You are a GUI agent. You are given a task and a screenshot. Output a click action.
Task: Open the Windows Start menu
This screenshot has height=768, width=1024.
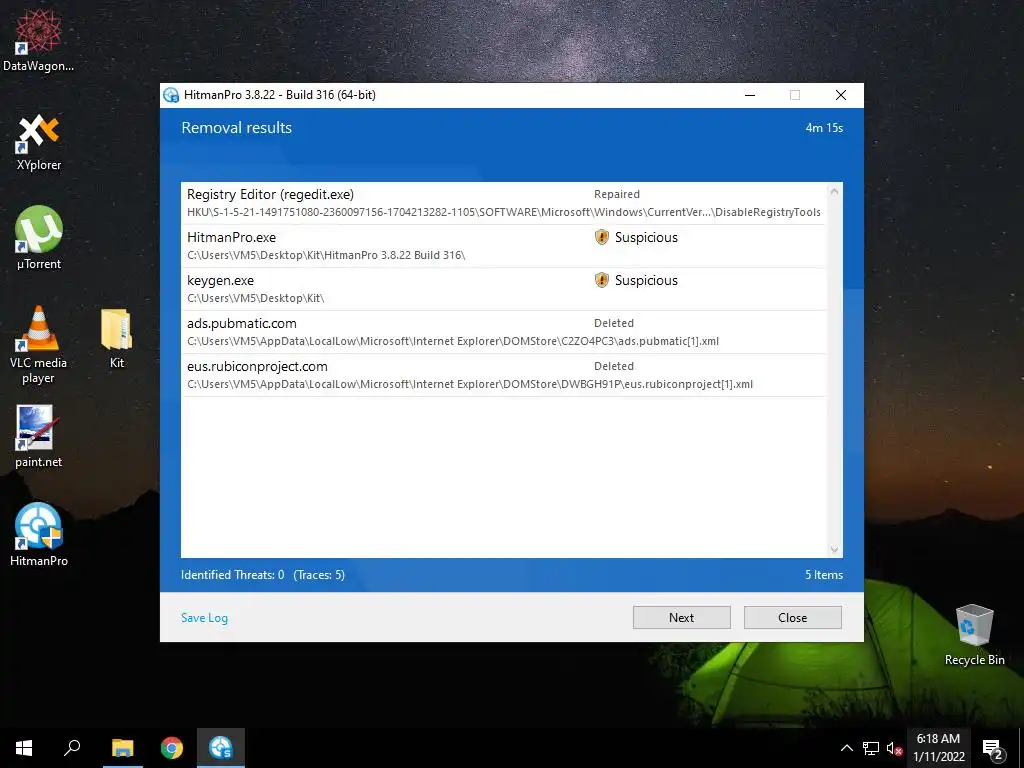coord(24,748)
